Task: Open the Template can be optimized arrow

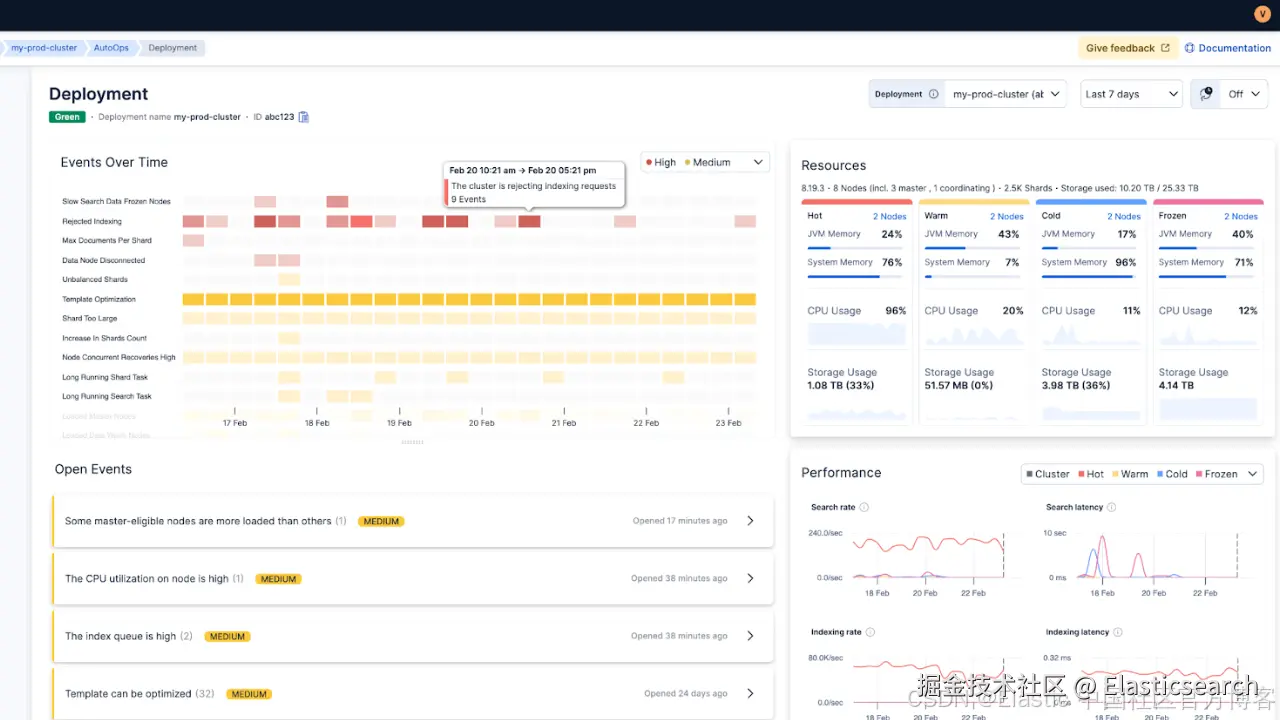Action: tap(751, 693)
